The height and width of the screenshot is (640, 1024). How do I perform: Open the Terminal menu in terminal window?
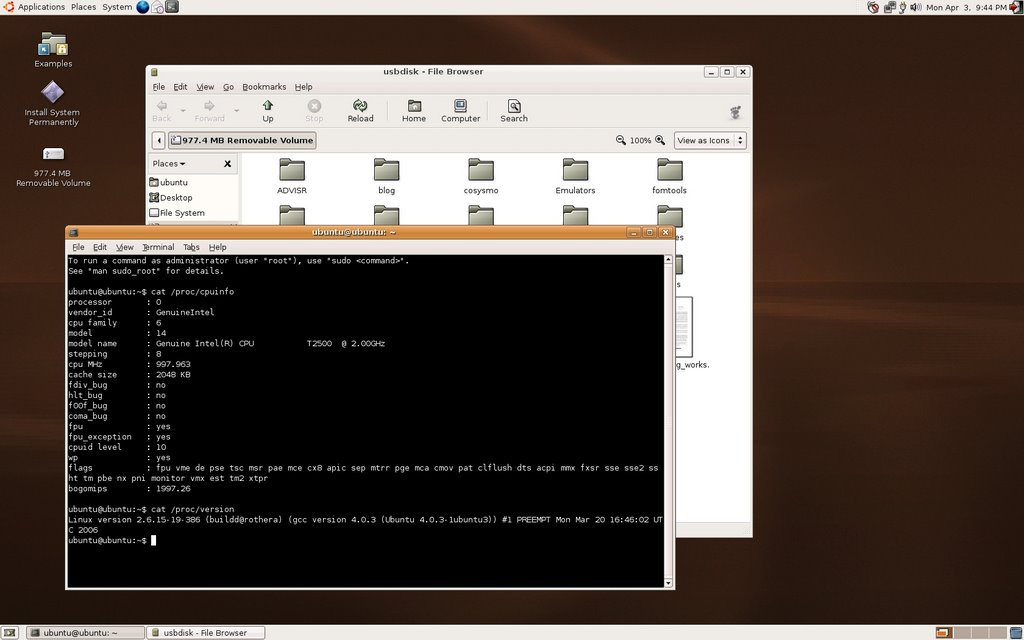pyautogui.click(x=157, y=247)
